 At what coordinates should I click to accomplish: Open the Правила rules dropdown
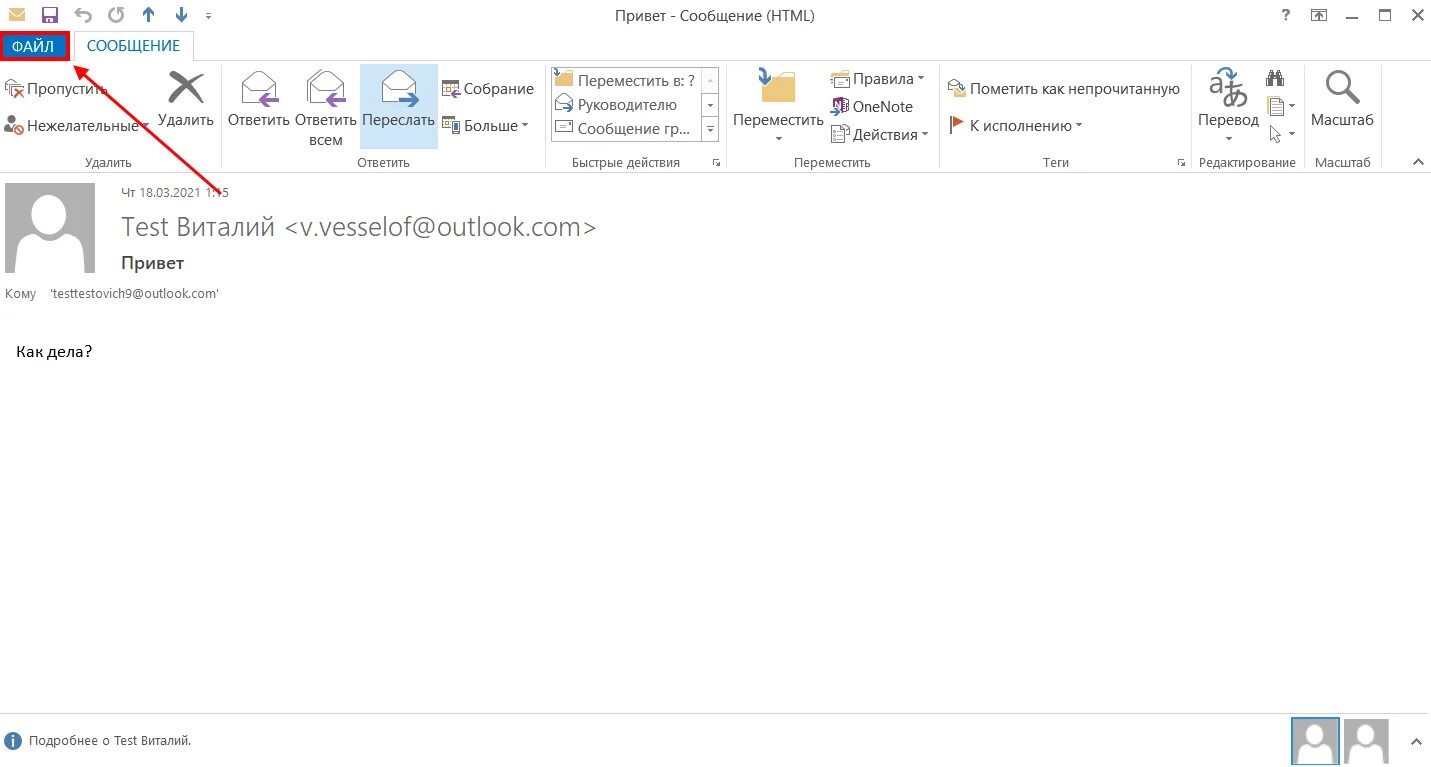click(877, 79)
